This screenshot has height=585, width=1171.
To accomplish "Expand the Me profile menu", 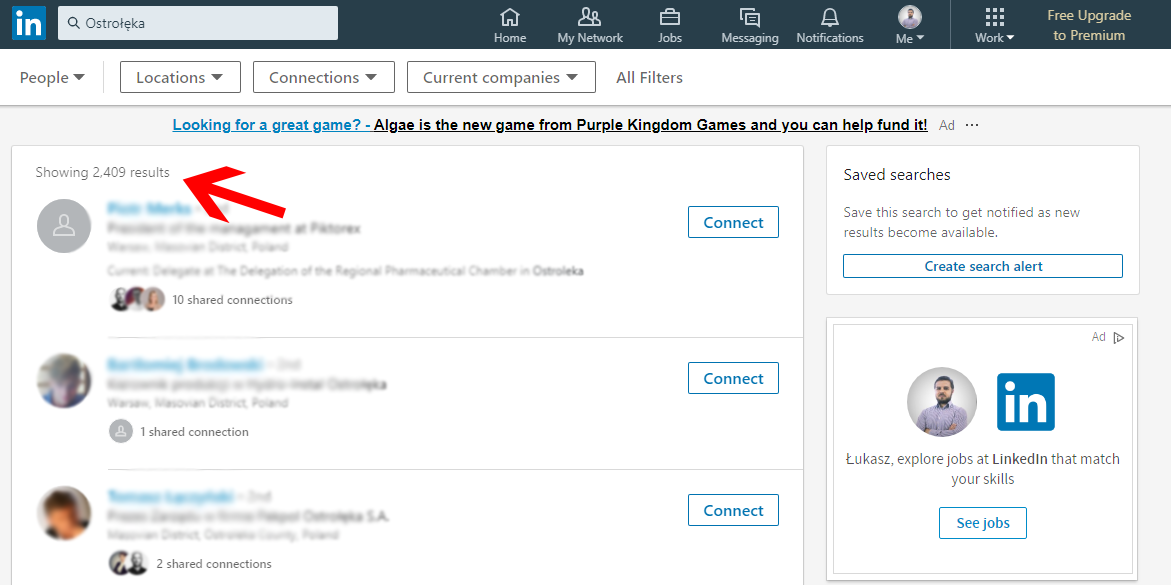I will (909, 25).
